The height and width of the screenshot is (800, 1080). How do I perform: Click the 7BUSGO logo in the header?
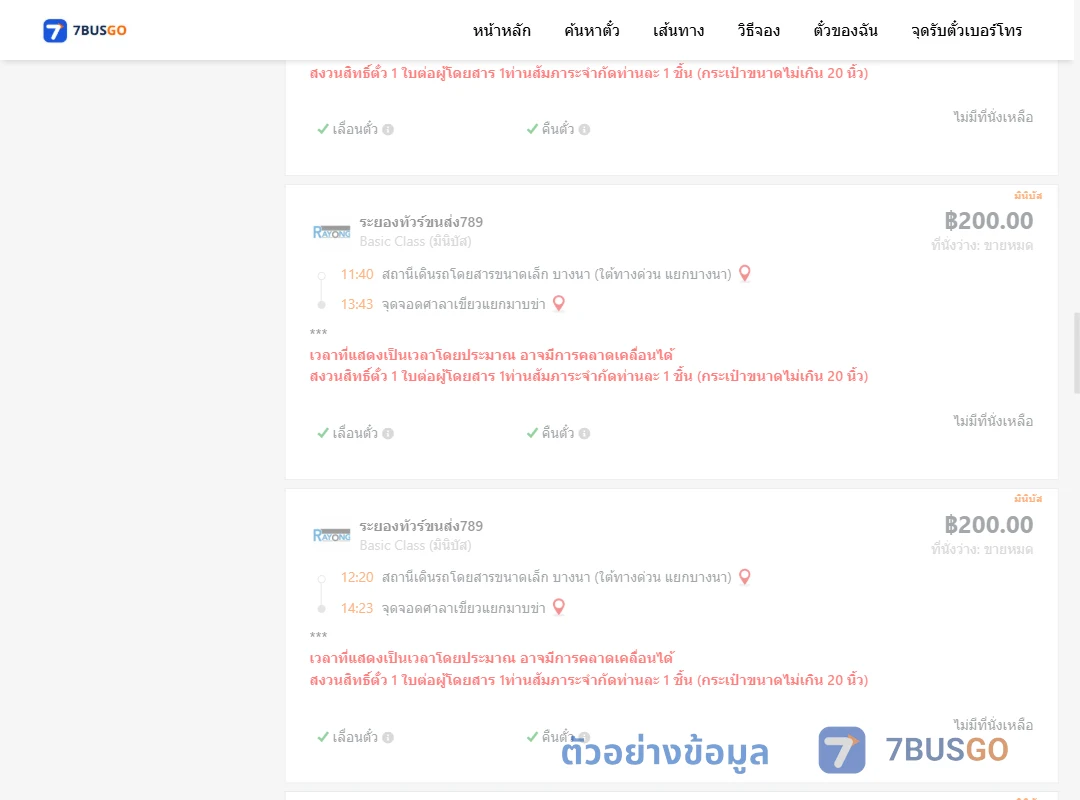pyautogui.click(x=85, y=30)
